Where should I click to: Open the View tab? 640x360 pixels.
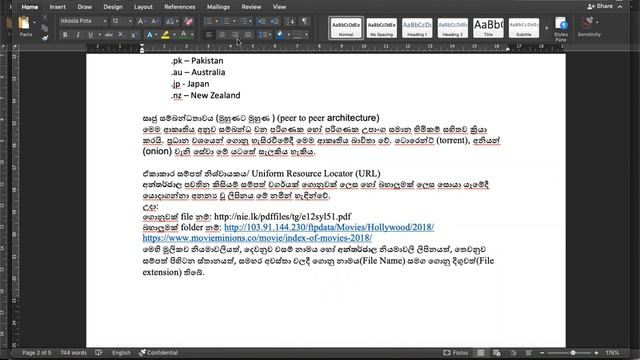(x=279, y=7)
